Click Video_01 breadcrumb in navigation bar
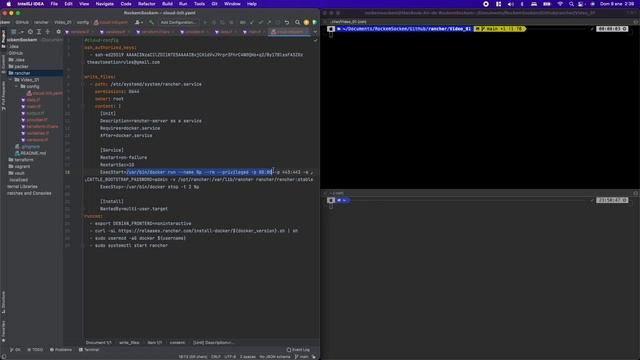 pyautogui.click(x=62, y=22)
